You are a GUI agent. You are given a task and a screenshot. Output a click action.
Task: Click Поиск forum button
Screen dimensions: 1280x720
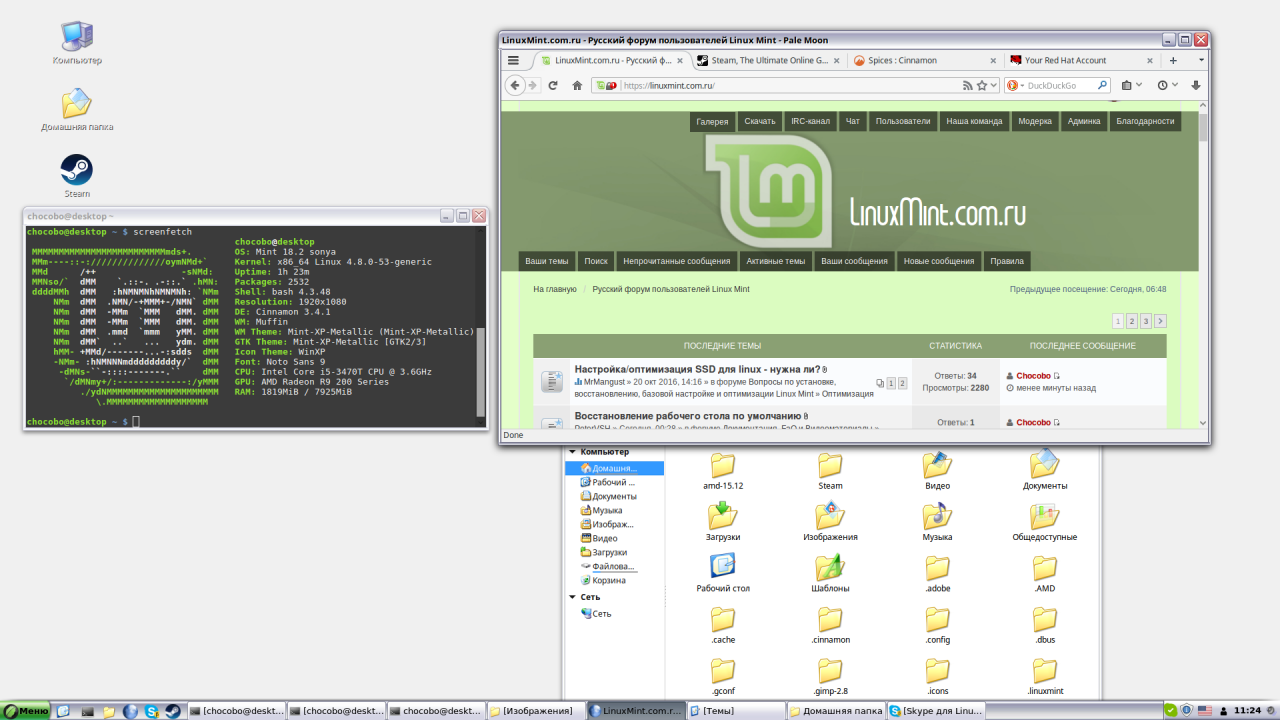point(596,261)
